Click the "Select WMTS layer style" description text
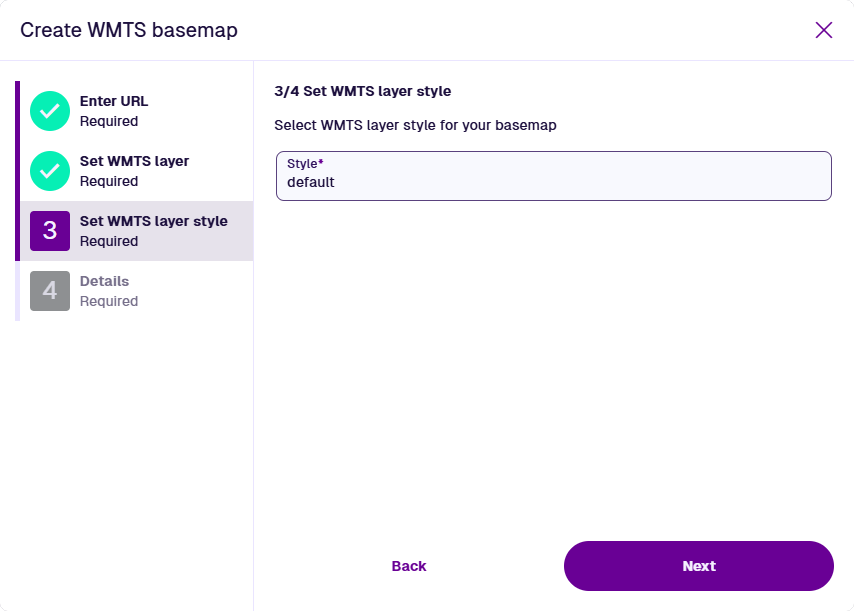 (x=415, y=126)
